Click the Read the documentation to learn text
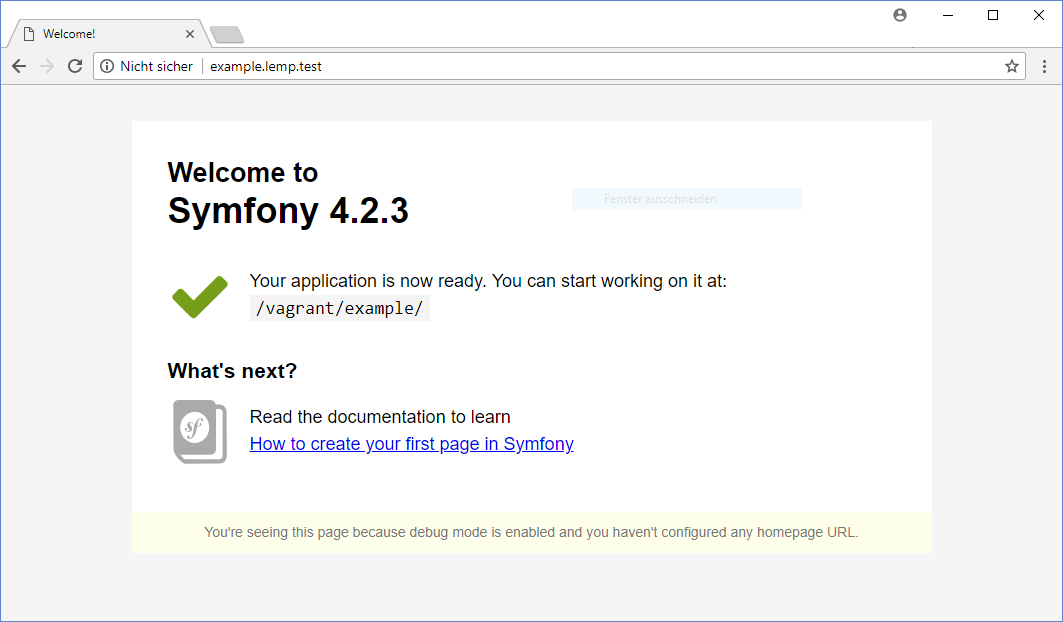The height and width of the screenshot is (622, 1063). [380, 416]
